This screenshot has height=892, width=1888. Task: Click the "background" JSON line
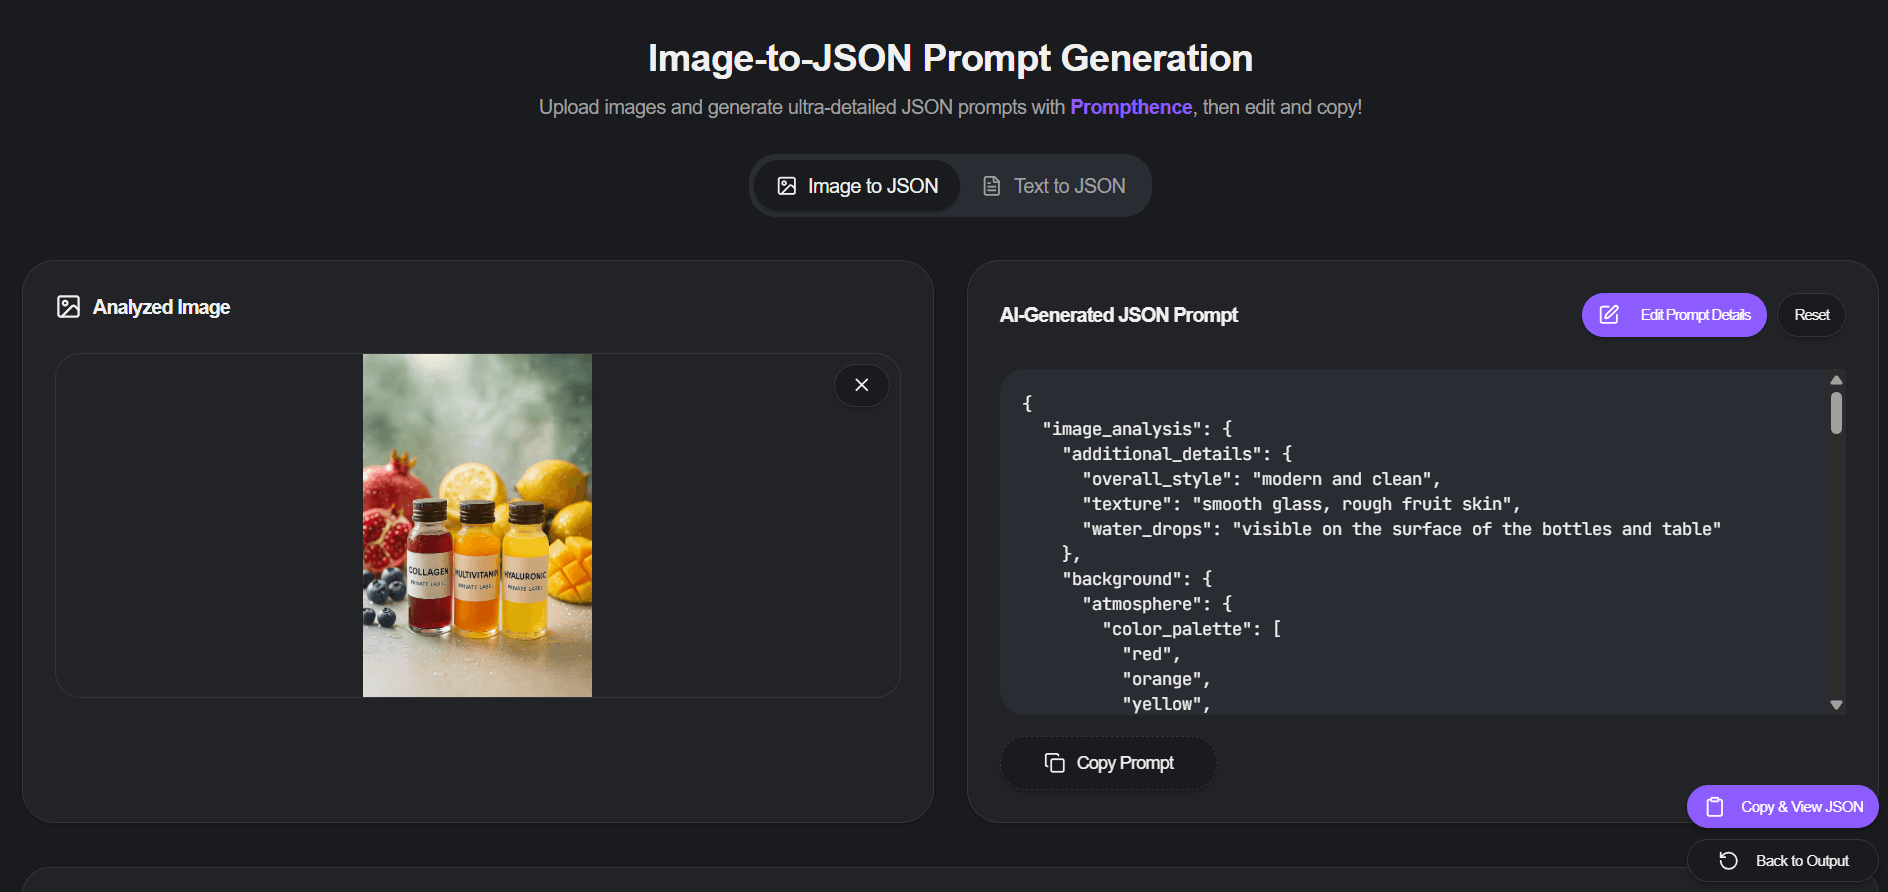[x=1137, y=579]
